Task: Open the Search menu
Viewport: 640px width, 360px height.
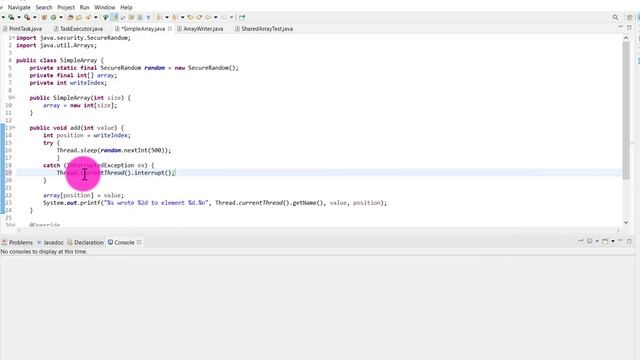Action: click(44, 7)
